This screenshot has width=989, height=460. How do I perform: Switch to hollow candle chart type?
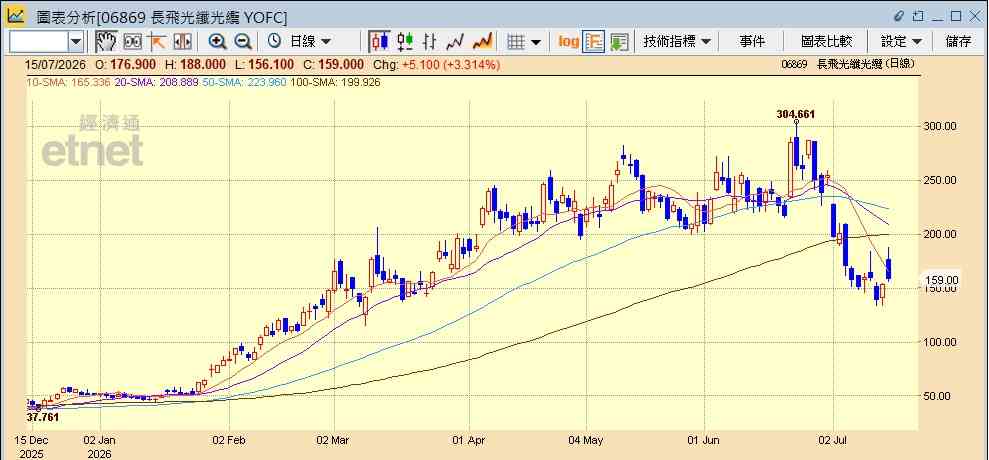pos(405,42)
